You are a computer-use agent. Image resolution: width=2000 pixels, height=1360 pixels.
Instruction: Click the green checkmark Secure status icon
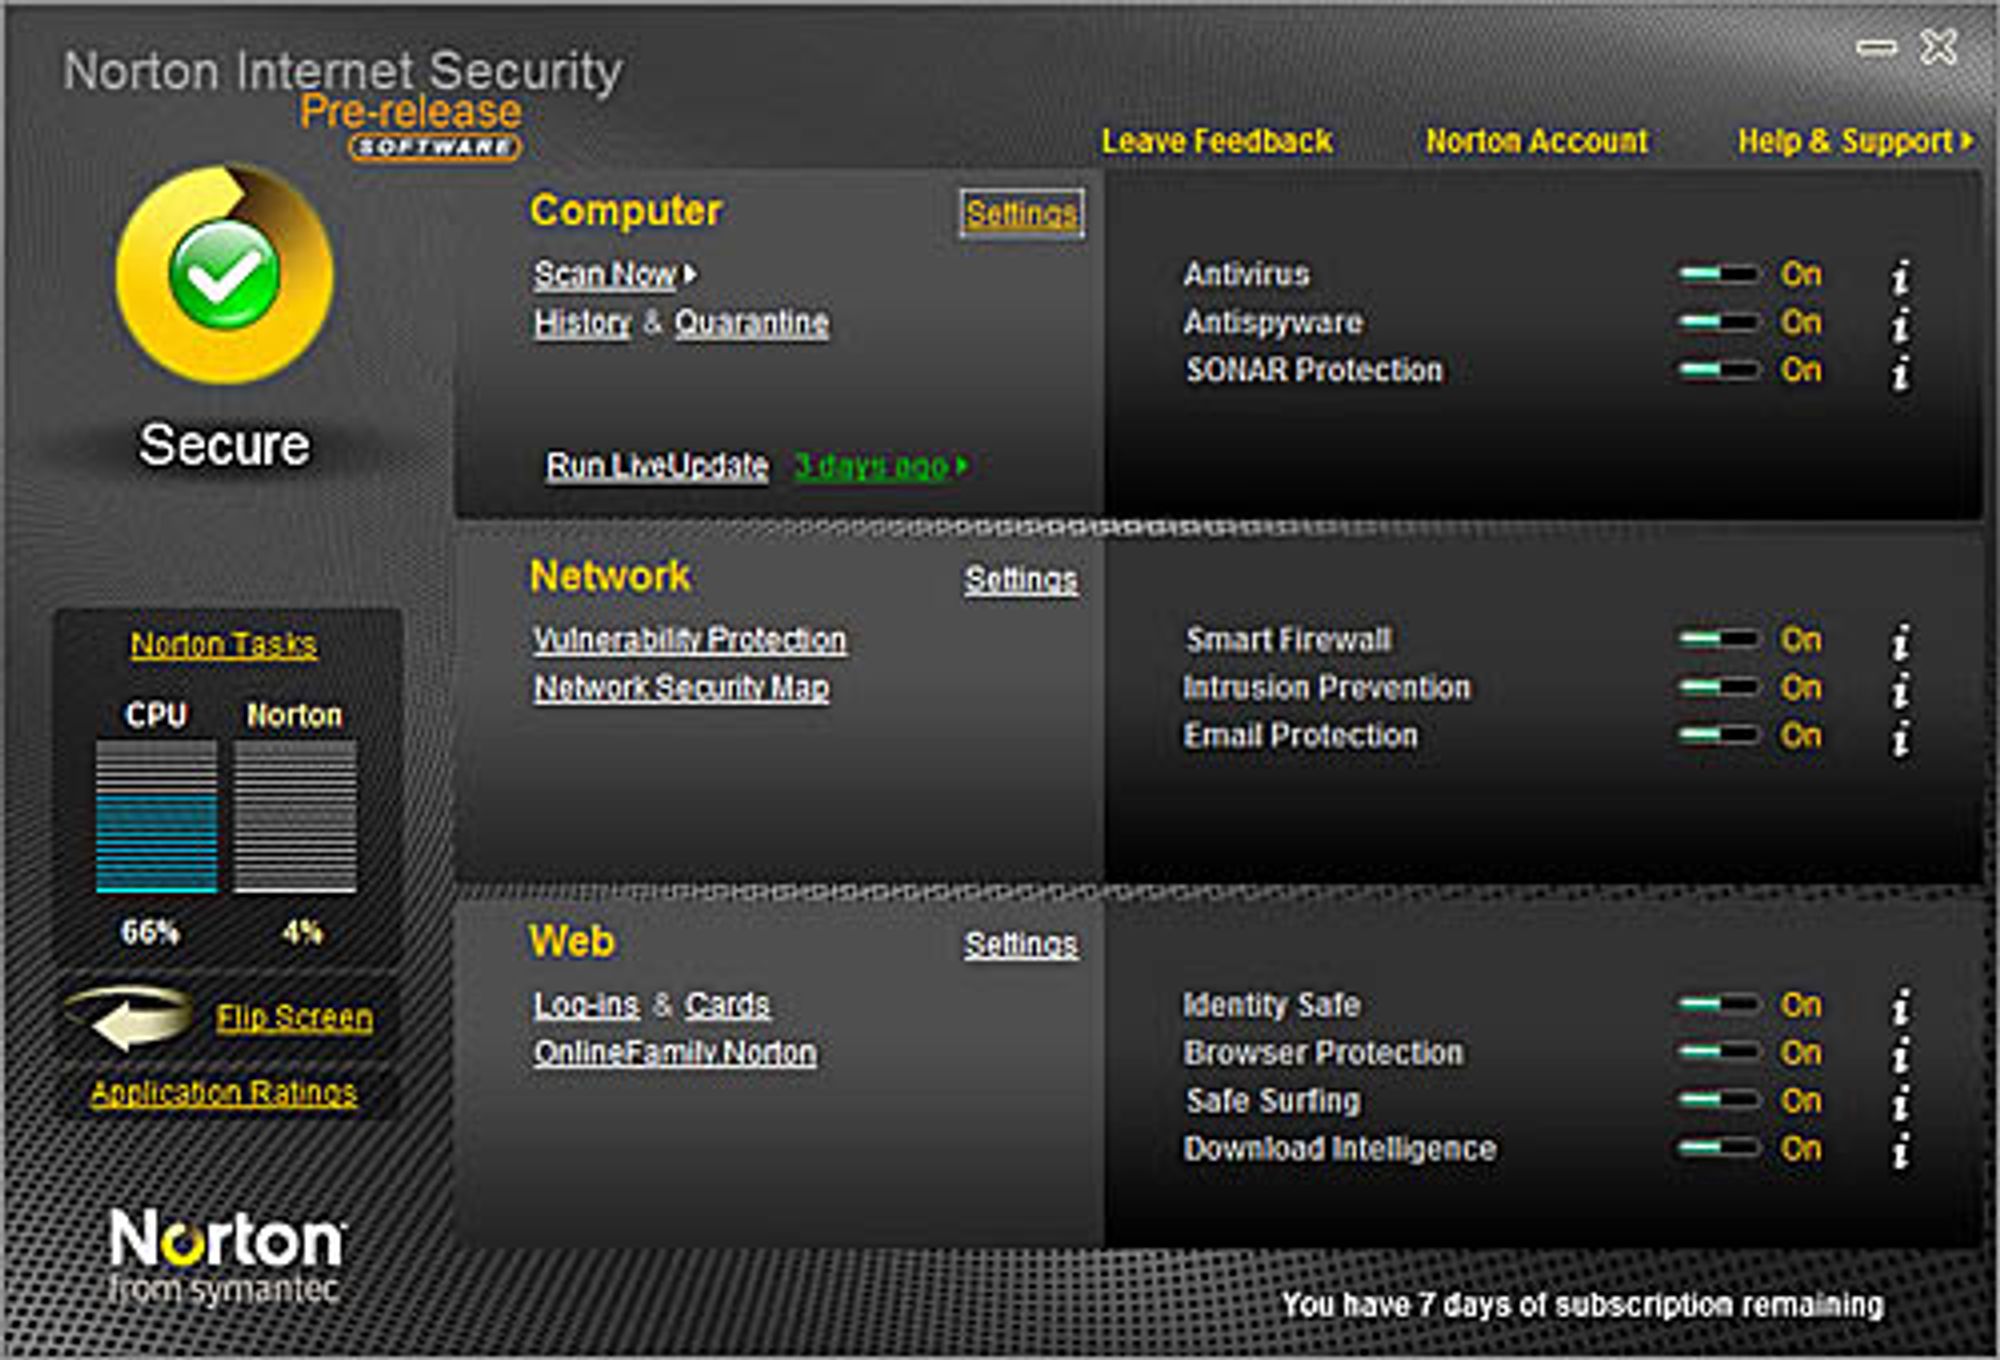(x=224, y=275)
